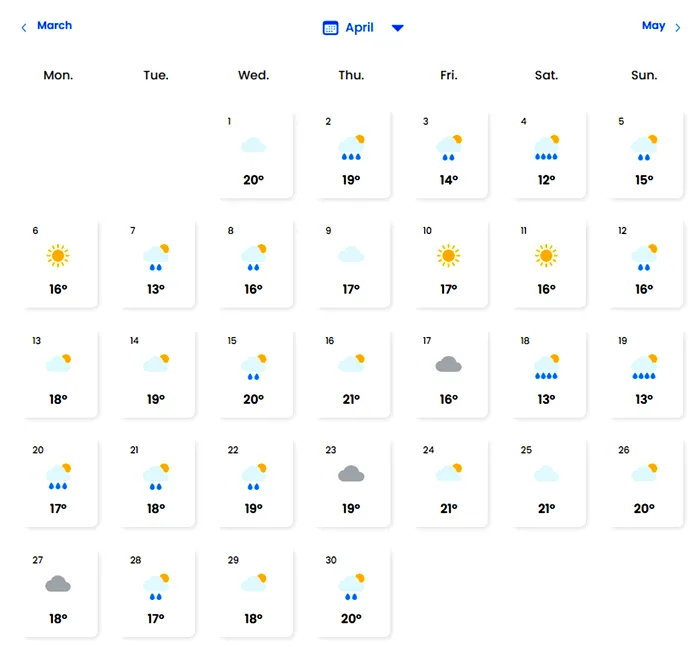Viewport: 700px width, 647px height.
Task: Click the gray overcast icon on April 17
Action: [448, 365]
